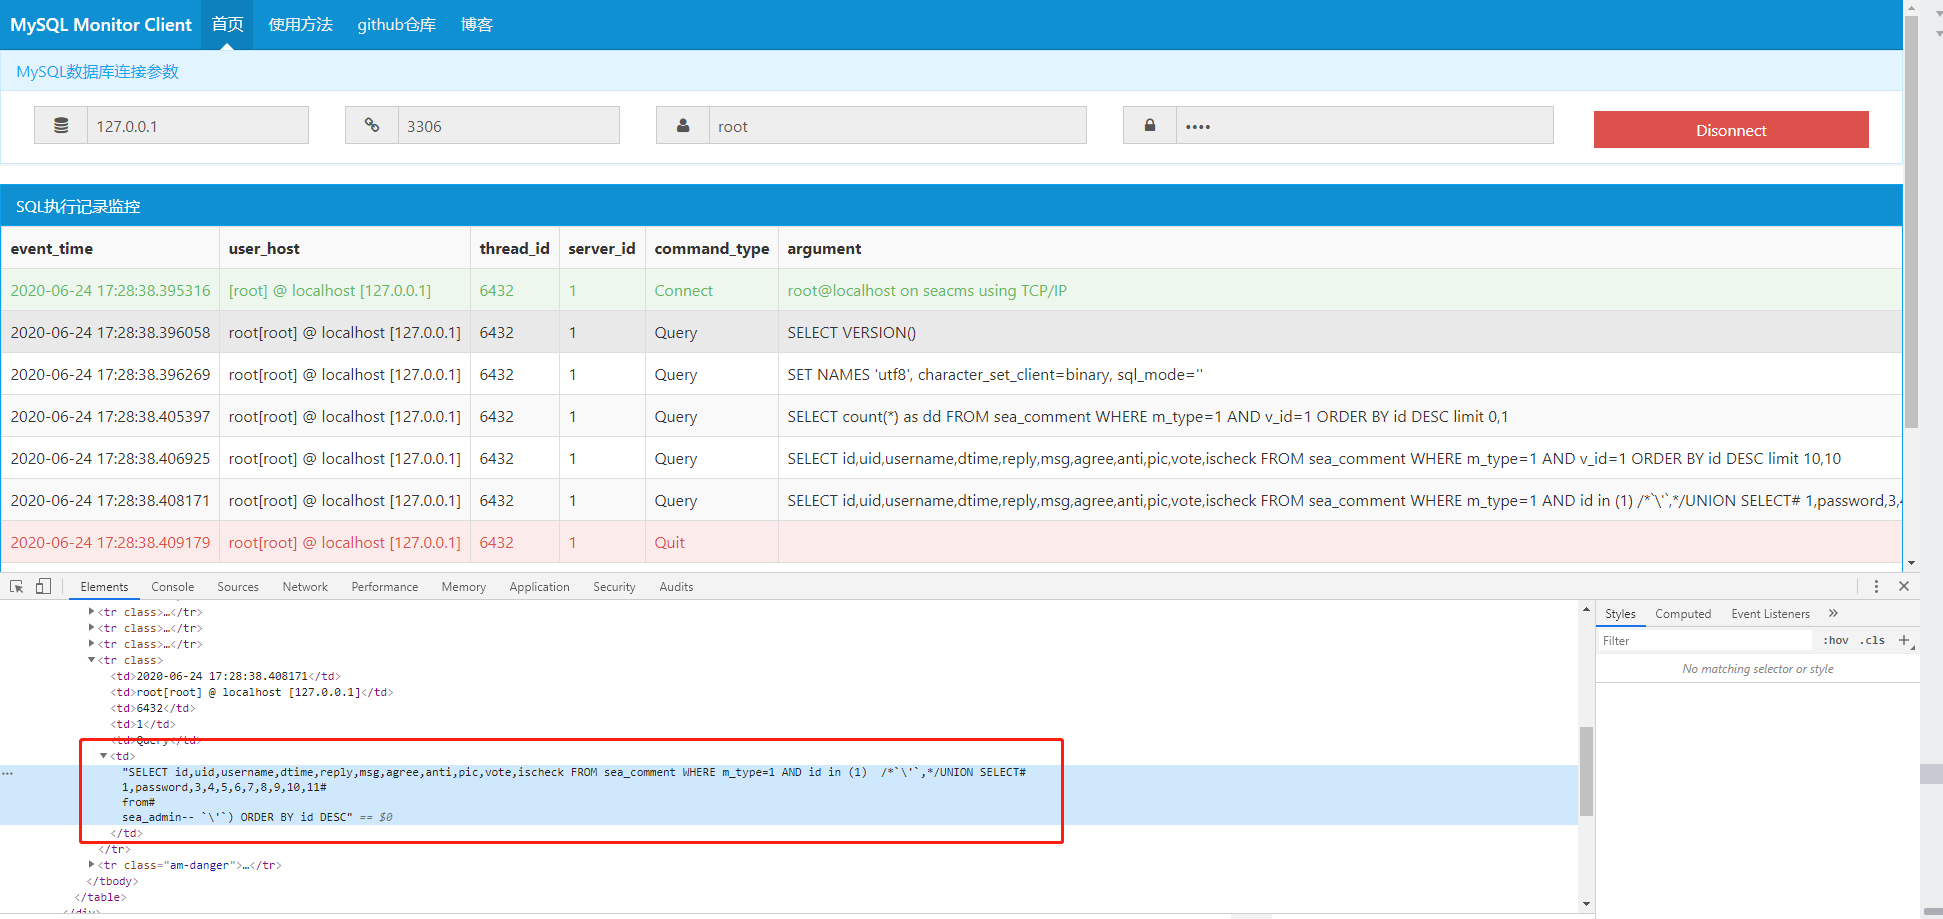Toggle the device toolbar icon
Image resolution: width=1943 pixels, height=919 pixels.
point(43,587)
